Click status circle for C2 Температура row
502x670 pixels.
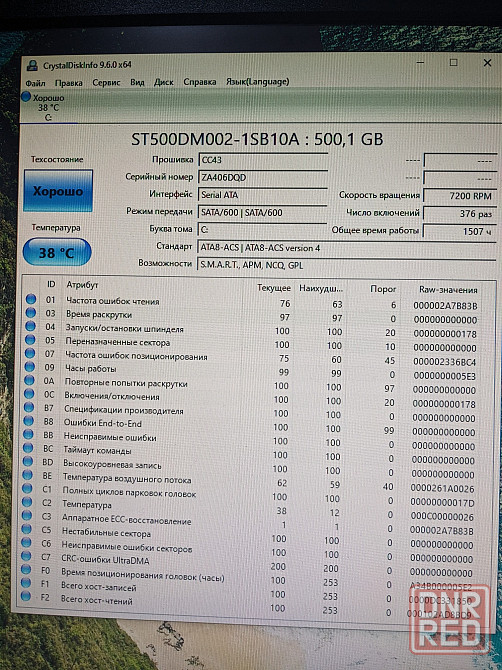(x=27, y=502)
